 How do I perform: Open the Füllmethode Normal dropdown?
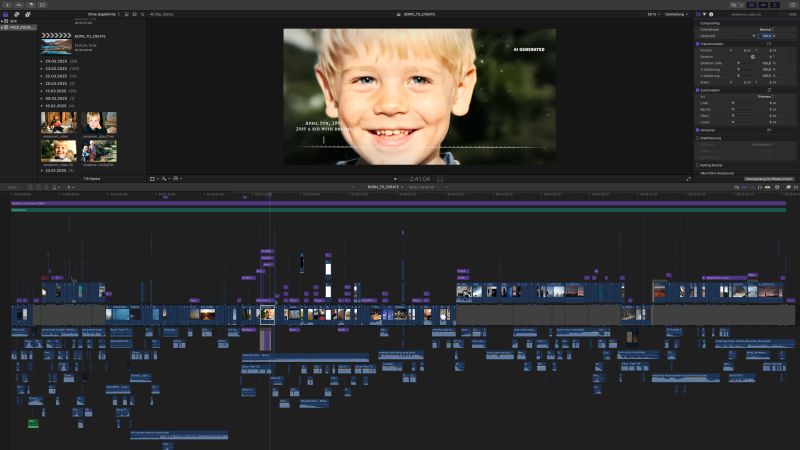coord(766,30)
